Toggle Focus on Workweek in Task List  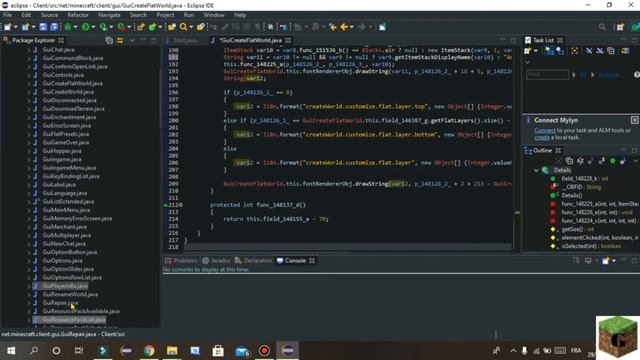(x=574, y=51)
